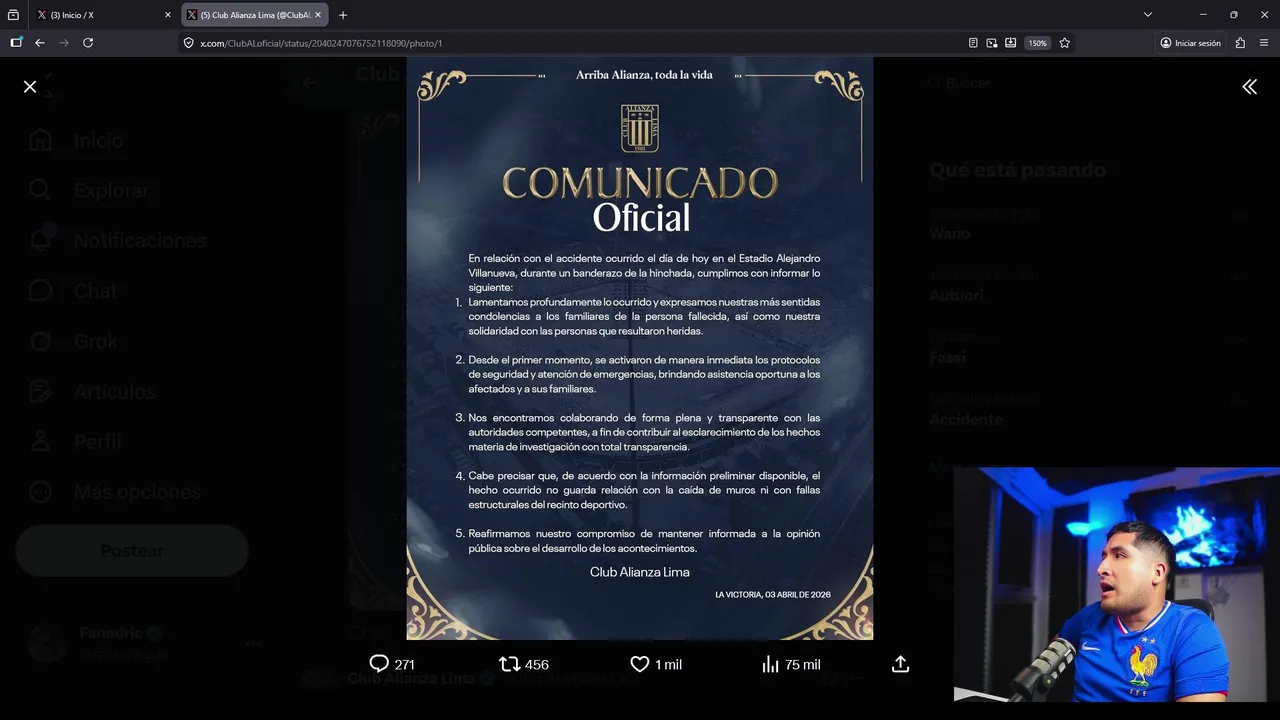
Task: Open picture-in-picture icon in address bar
Action: point(992,43)
